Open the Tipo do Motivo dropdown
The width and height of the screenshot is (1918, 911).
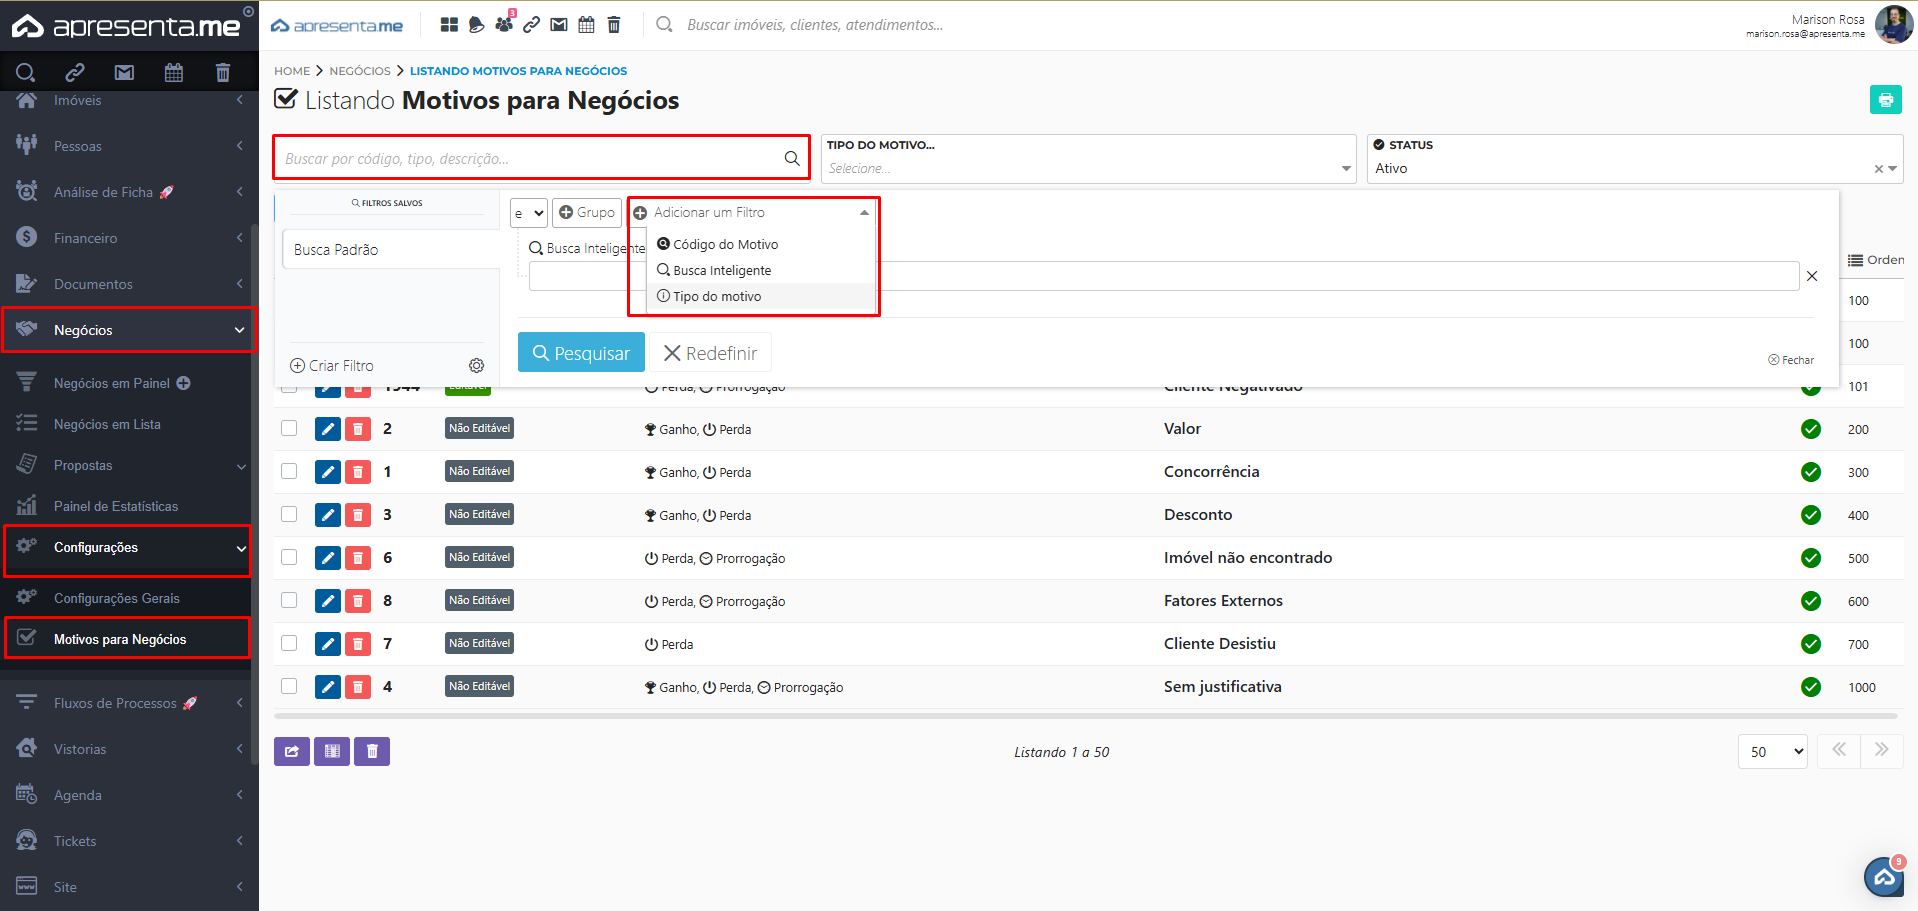click(1088, 168)
